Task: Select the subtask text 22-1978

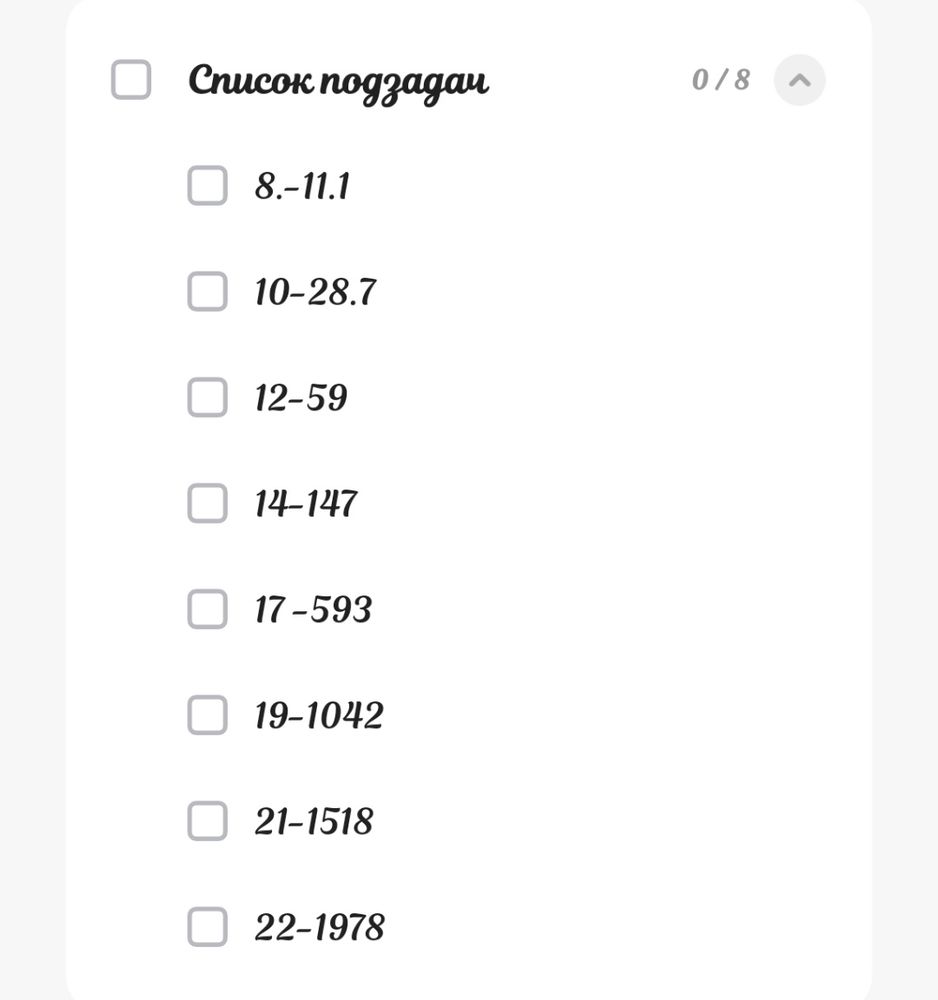Action: 317,928
